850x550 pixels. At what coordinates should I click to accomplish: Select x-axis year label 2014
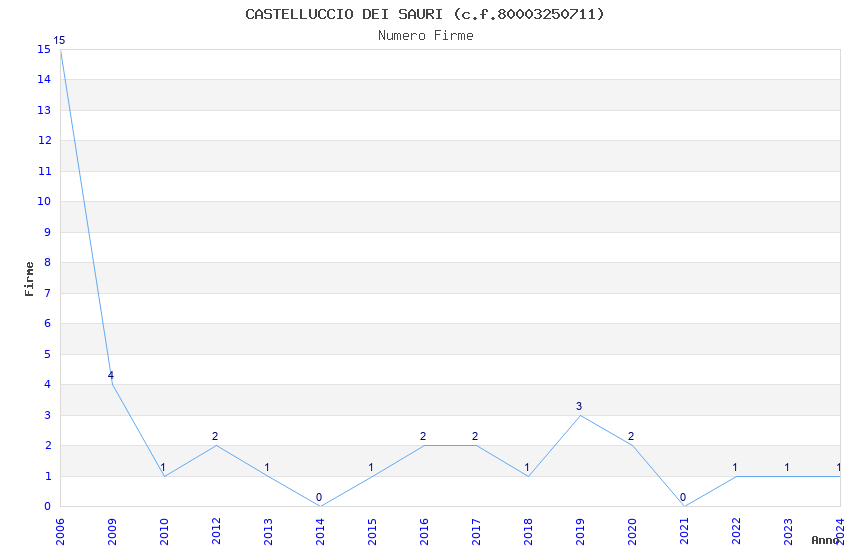tap(320, 532)
